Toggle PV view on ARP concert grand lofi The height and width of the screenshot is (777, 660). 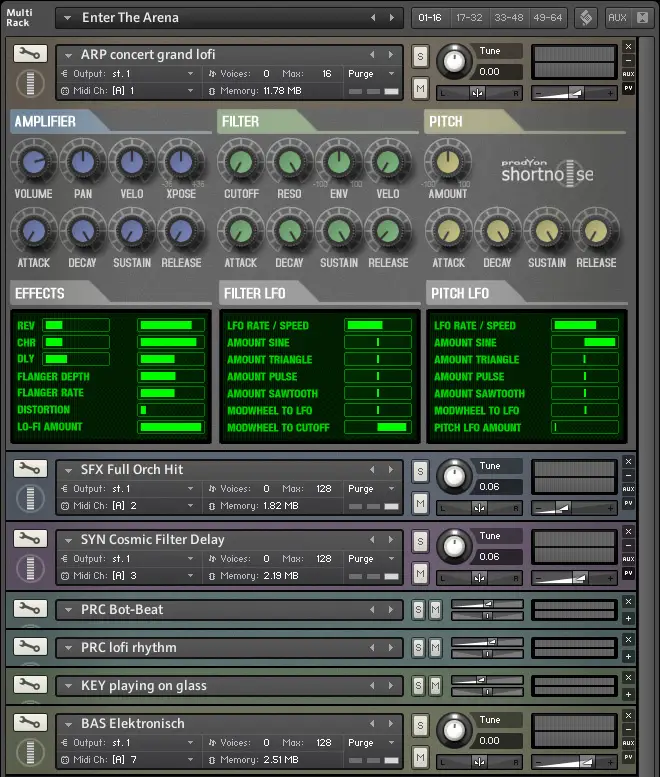(x=628, y=88)
